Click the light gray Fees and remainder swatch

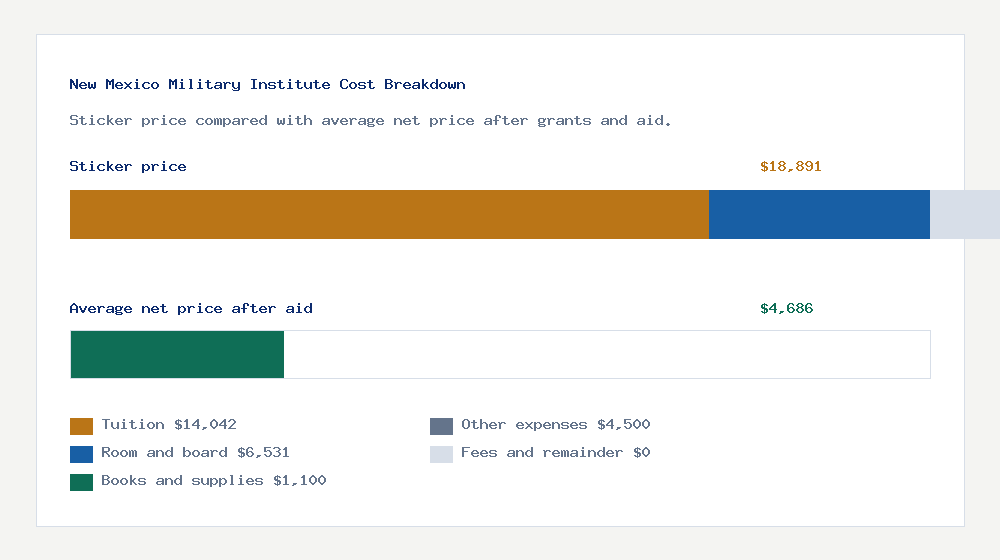tap(441, 454)
